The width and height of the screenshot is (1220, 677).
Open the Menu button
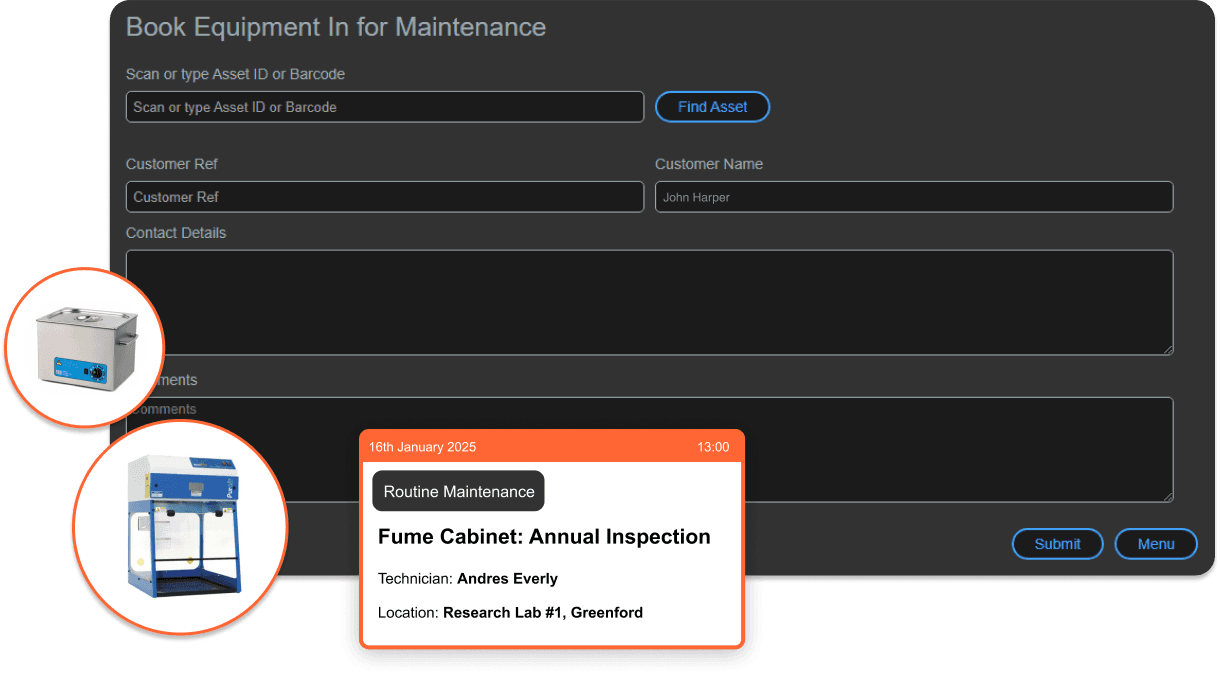[1155, 544]
